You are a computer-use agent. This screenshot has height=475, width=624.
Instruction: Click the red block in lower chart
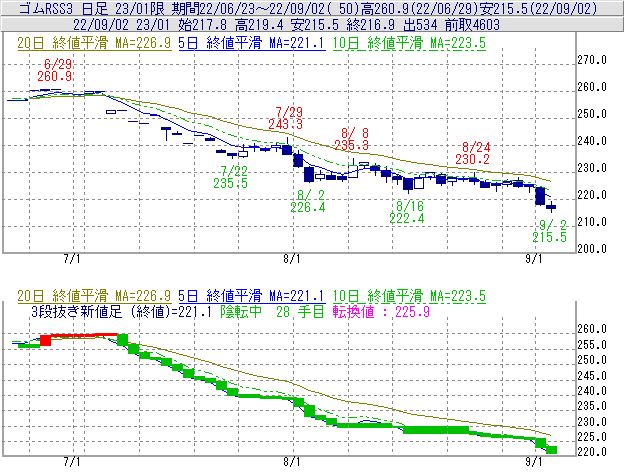45,340
